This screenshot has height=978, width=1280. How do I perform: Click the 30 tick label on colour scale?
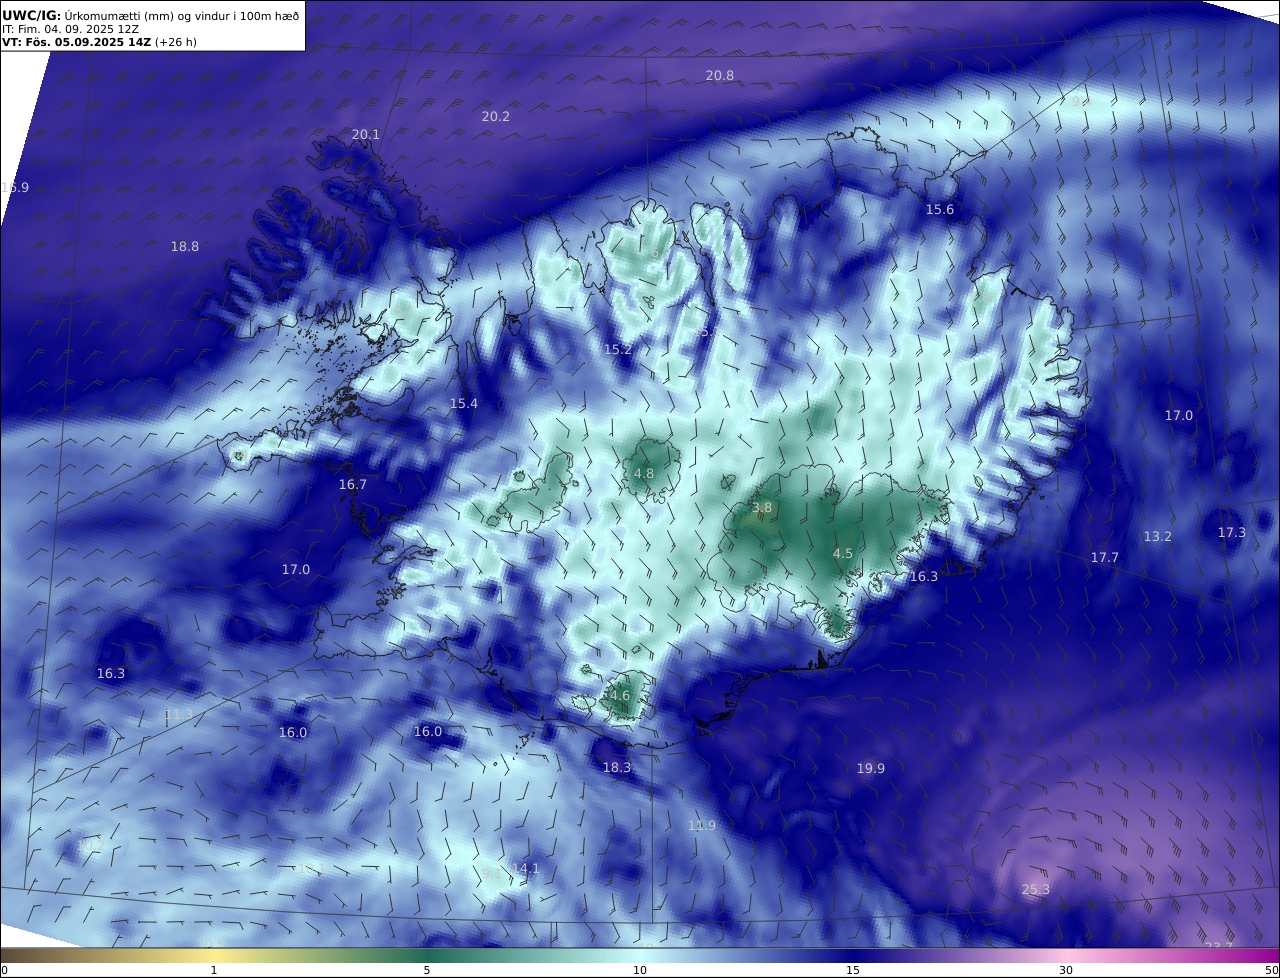pyautogui.click(x=1066, y=970)
